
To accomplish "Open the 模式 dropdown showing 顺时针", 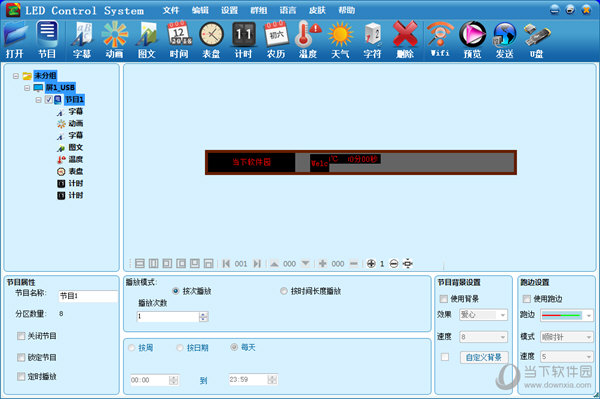I will (x=567, y=337).
